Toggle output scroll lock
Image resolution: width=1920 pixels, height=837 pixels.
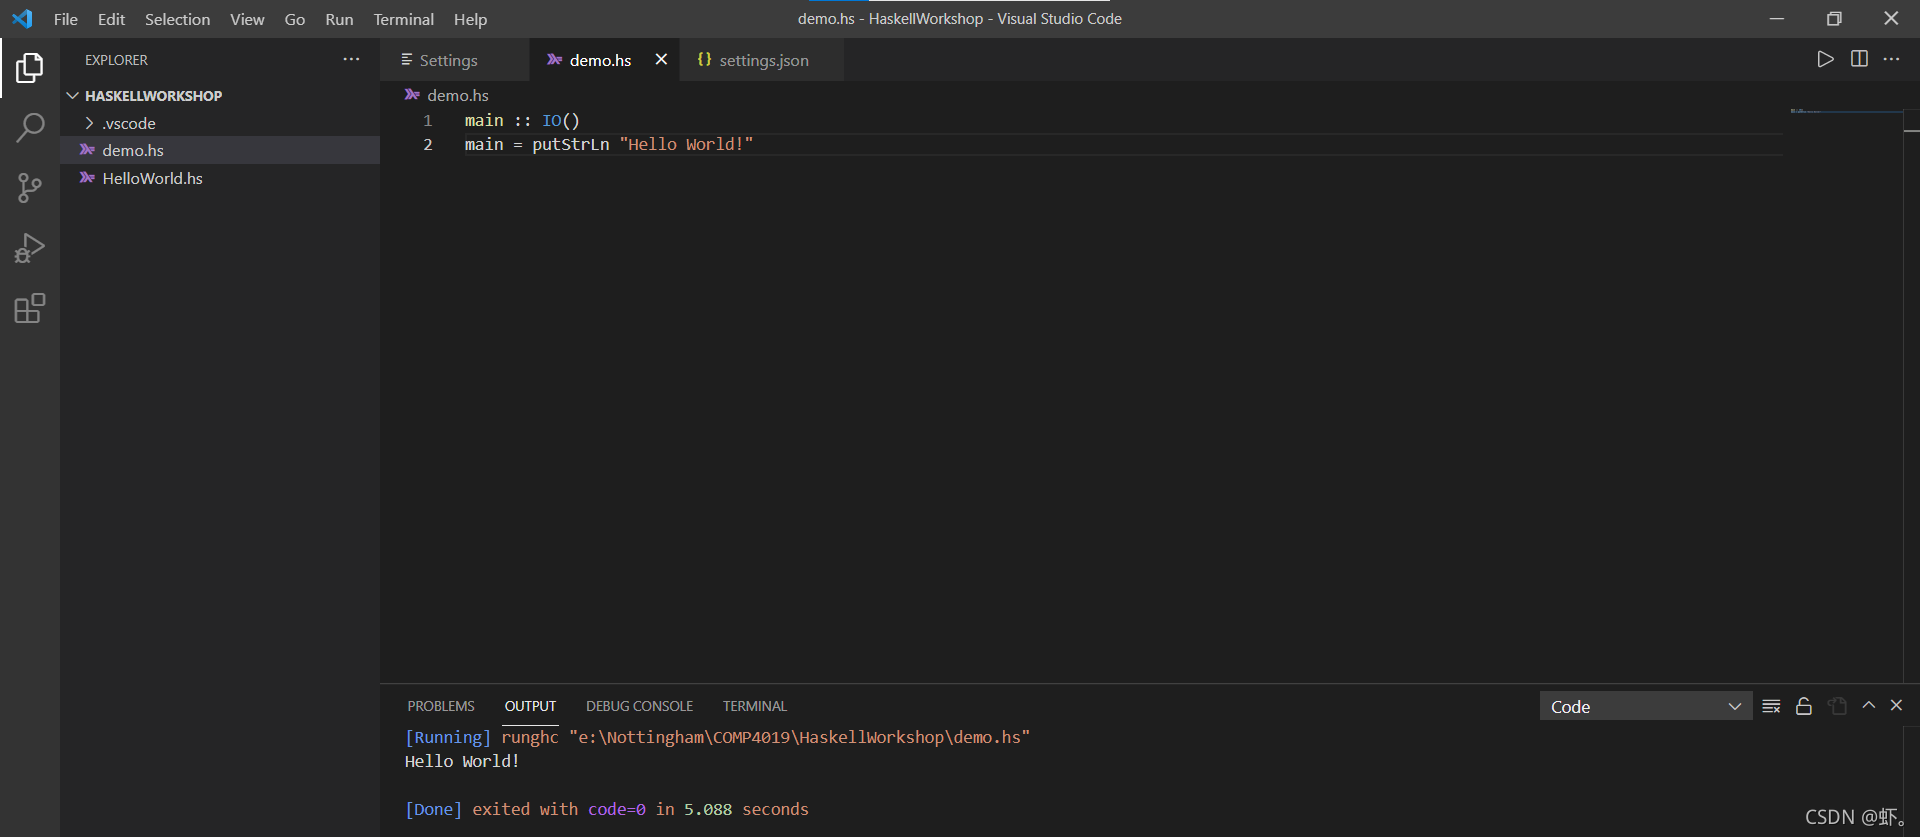(1804, 706)
